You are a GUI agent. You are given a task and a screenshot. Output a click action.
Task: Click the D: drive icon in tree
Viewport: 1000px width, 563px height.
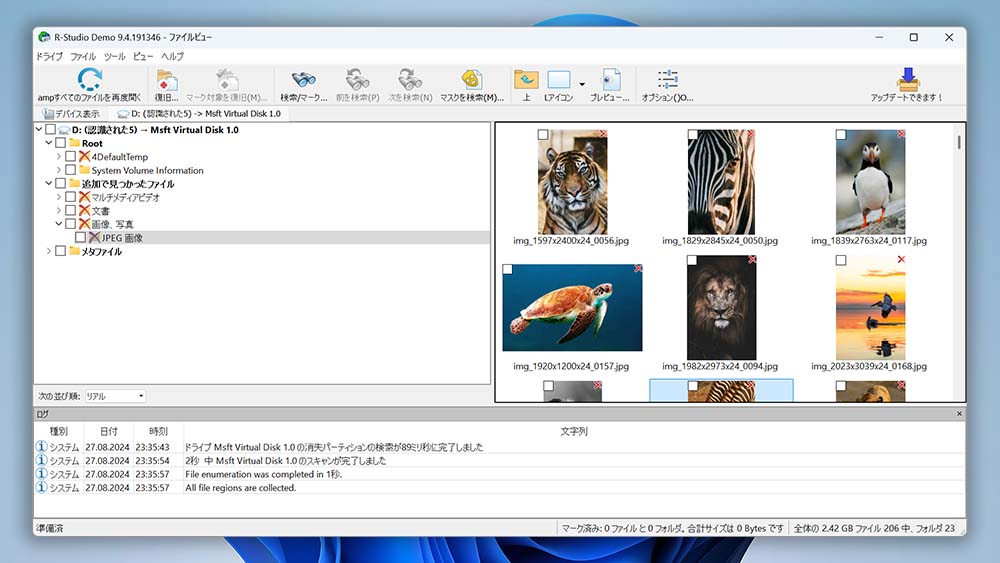pos(64,129)
